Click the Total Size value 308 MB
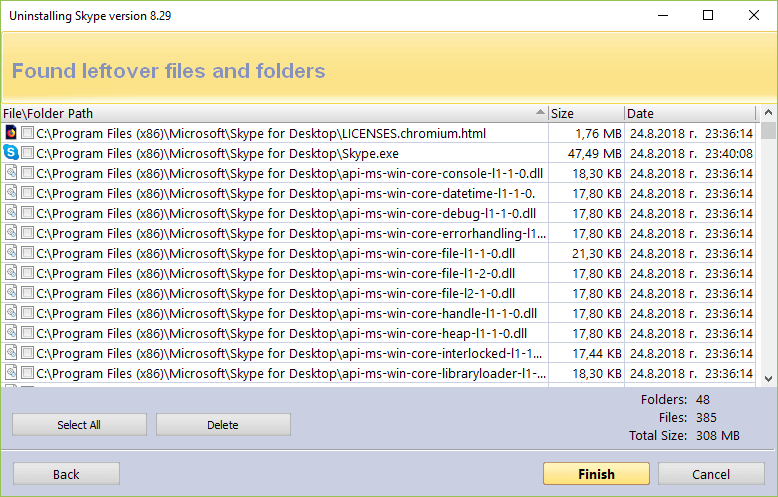 [x=717, y=435]
